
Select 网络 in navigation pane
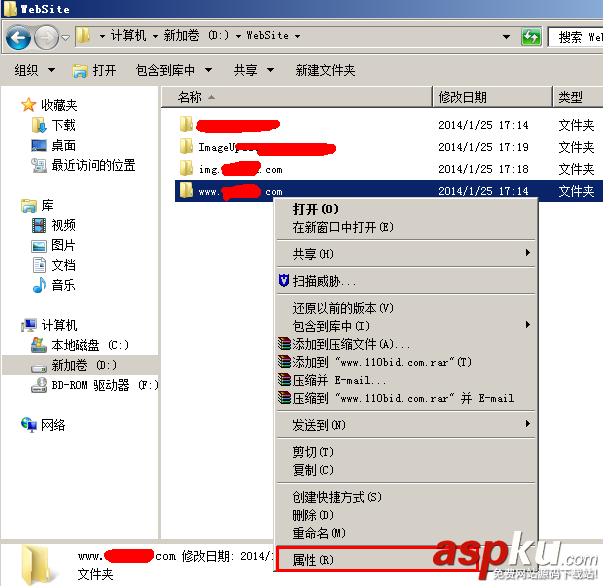click(43, 425)
